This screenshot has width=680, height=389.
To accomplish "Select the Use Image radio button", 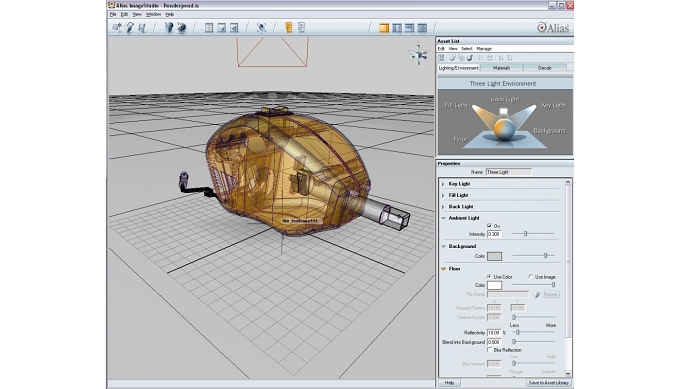I will click(x=531, y=277).
